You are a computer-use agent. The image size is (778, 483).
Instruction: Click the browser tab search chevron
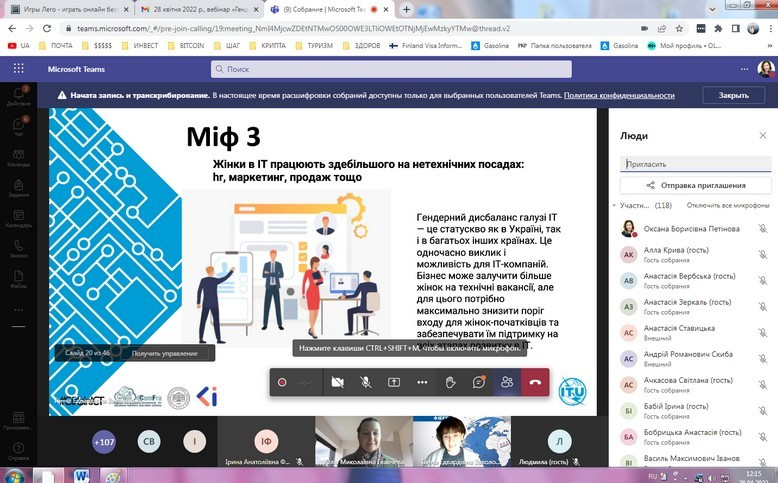click(712, 8)
